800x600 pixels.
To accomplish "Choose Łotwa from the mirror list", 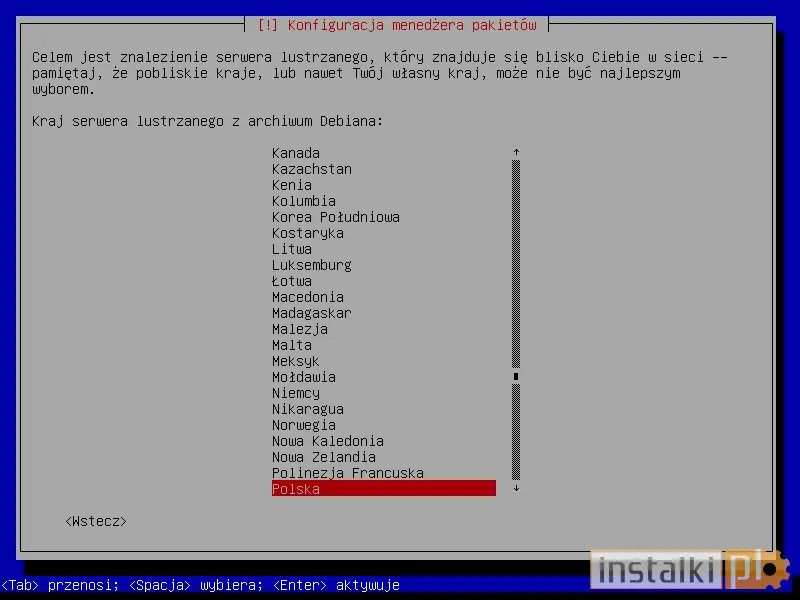I will tap(293, 281).
